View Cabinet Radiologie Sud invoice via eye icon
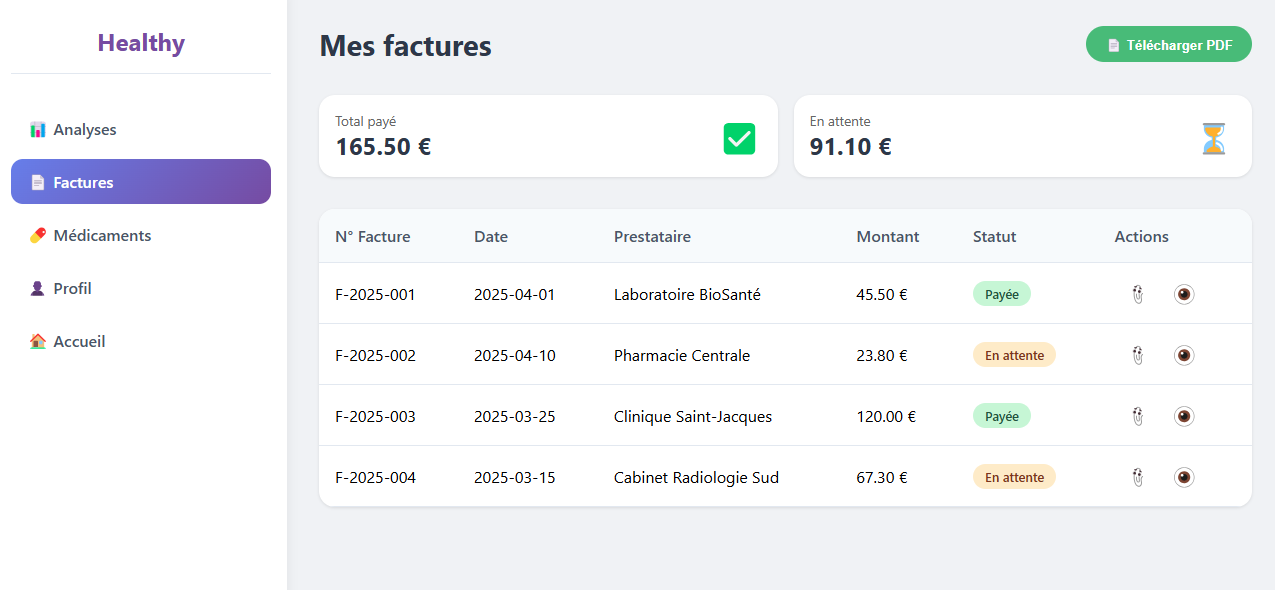This screenshot has width=1275, height=590. tap(1184, 477)
